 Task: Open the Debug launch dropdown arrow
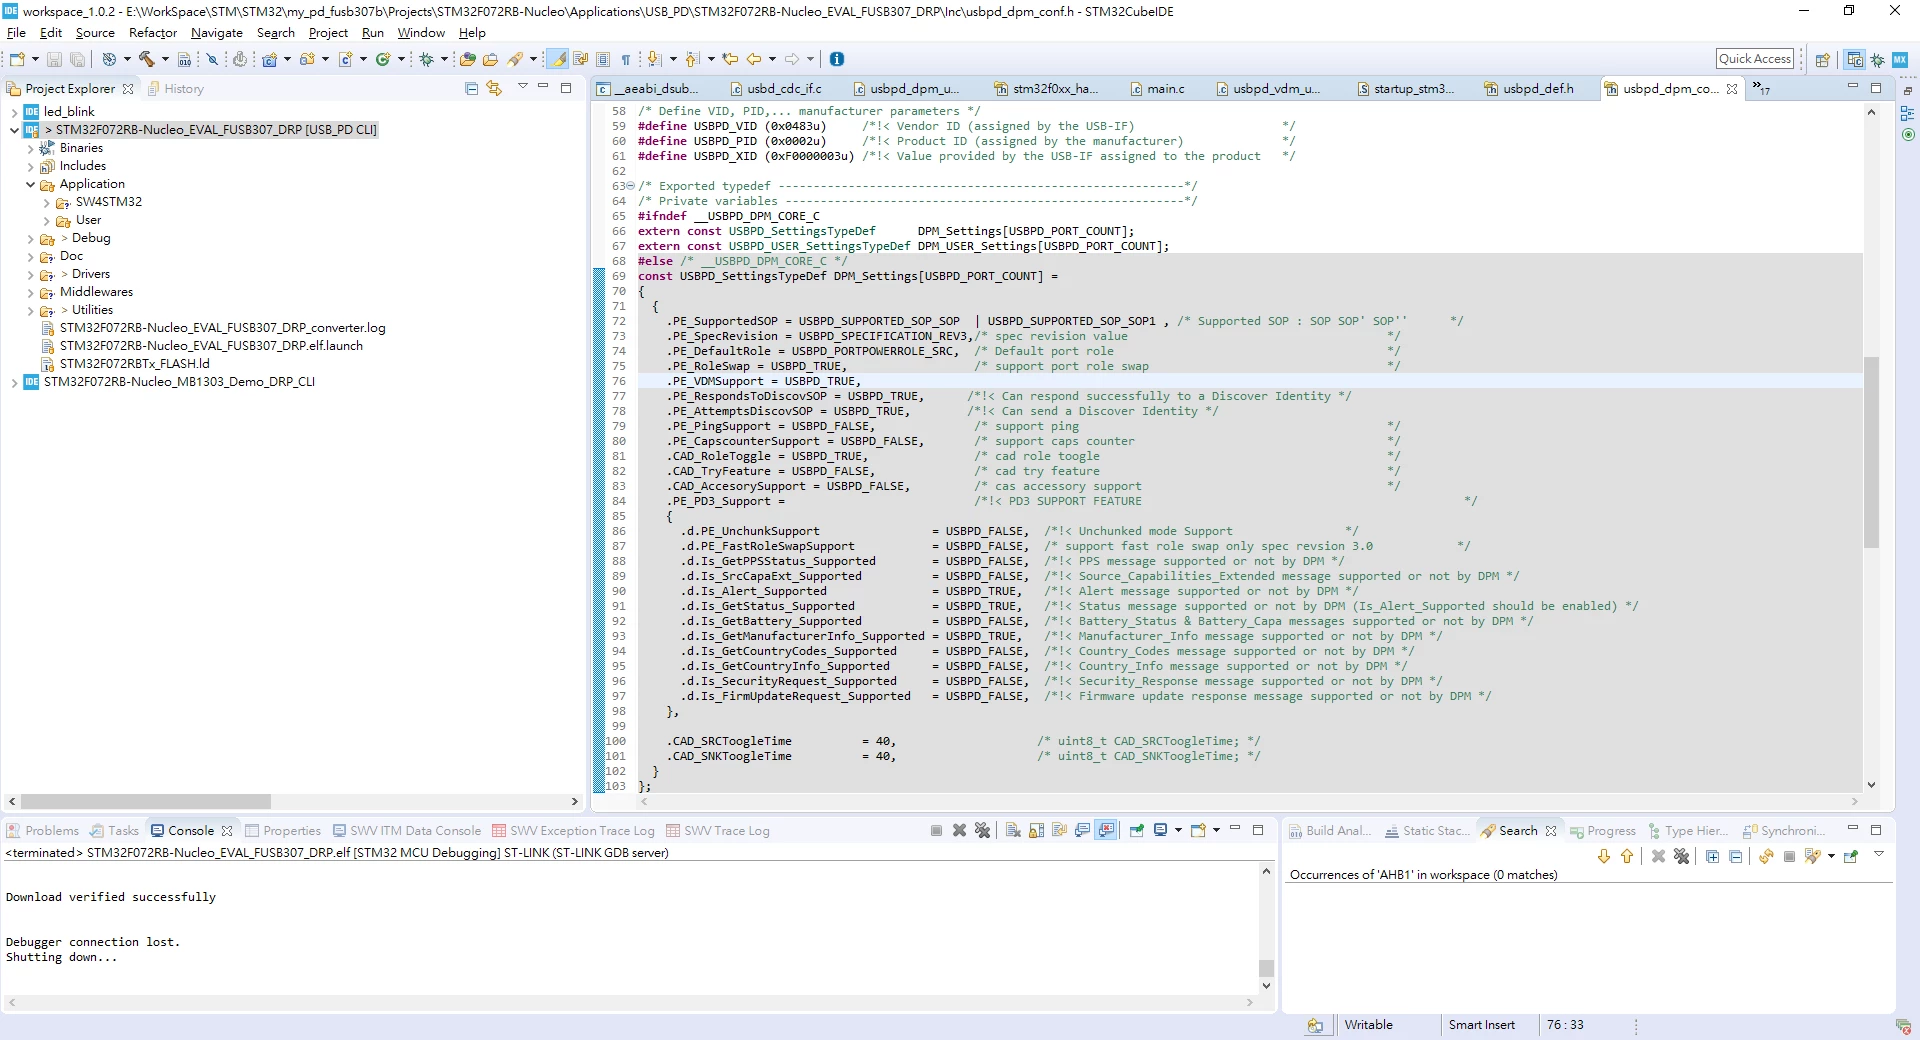[444, 59]
